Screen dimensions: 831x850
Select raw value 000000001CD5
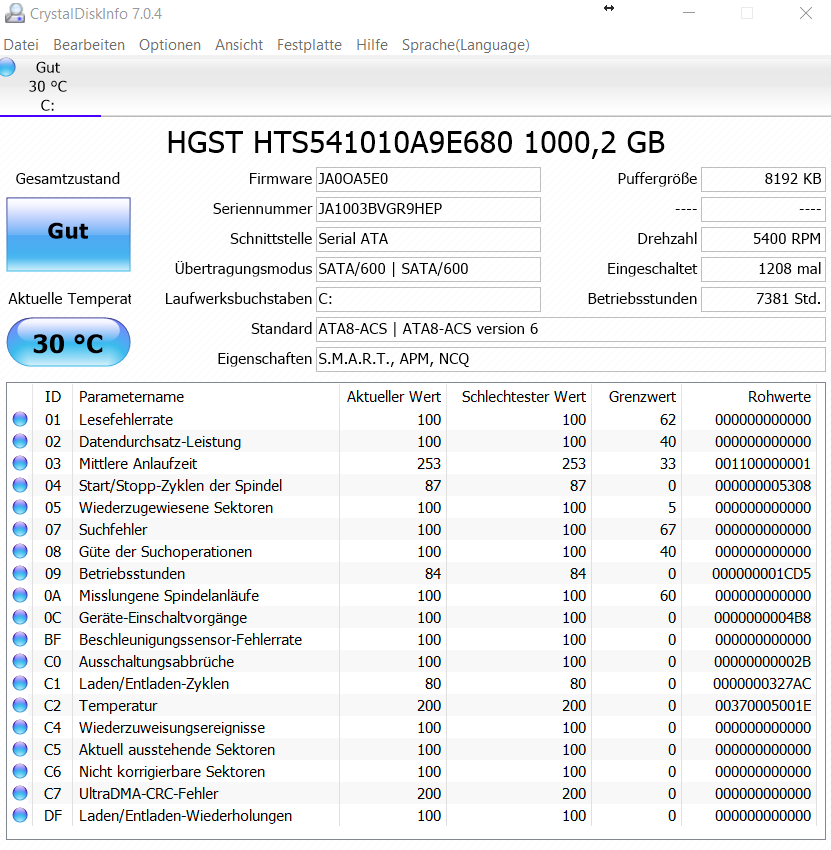coord(762,574)
